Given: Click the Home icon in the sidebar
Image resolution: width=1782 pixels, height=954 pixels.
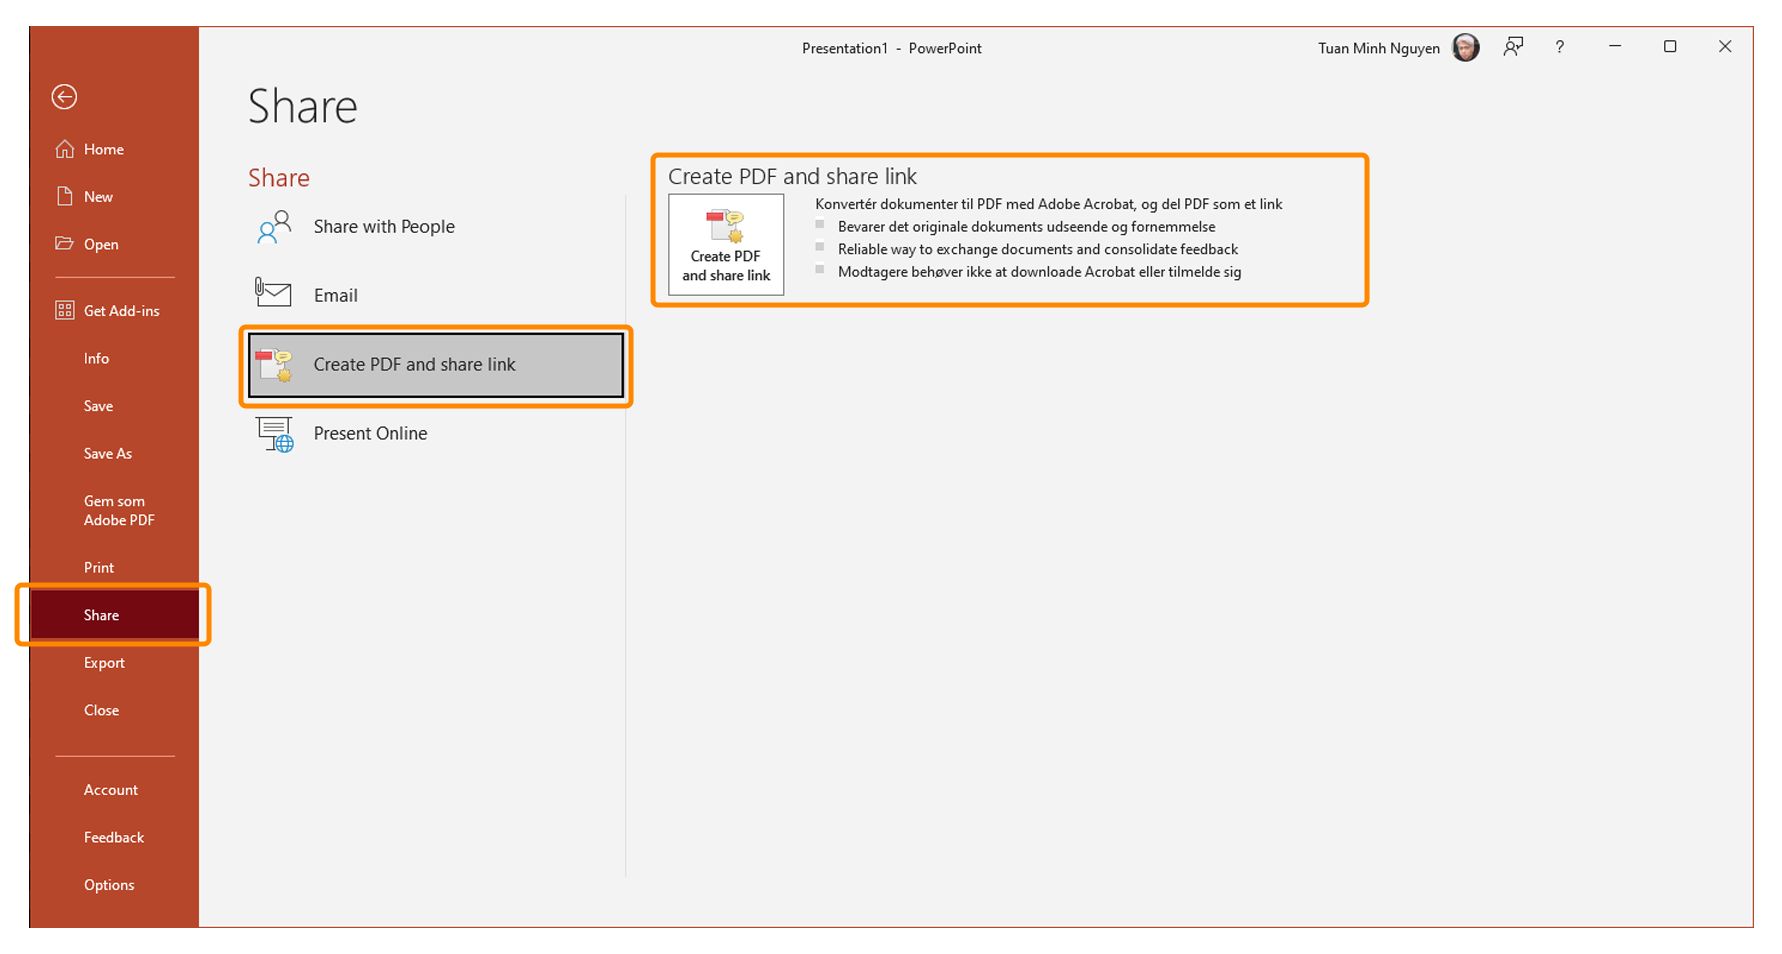Looking at the screenshot, I should coord(63,148).
